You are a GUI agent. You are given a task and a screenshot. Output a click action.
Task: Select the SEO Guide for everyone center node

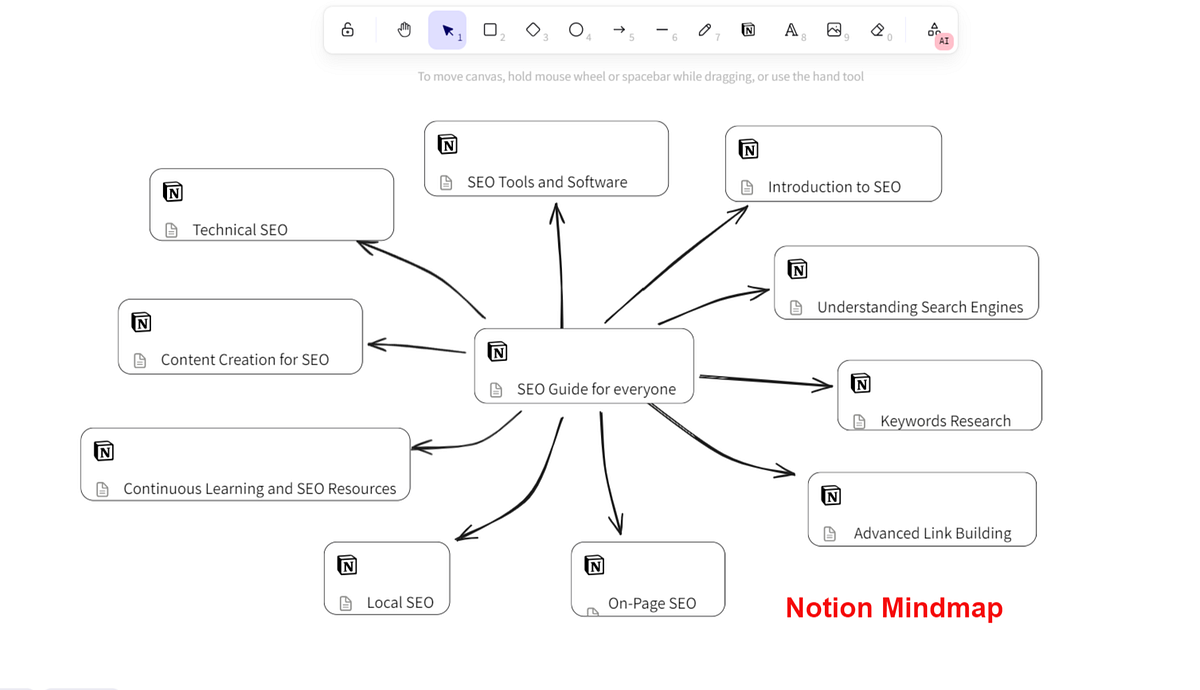pyautogui.click(x=583, y=365)
